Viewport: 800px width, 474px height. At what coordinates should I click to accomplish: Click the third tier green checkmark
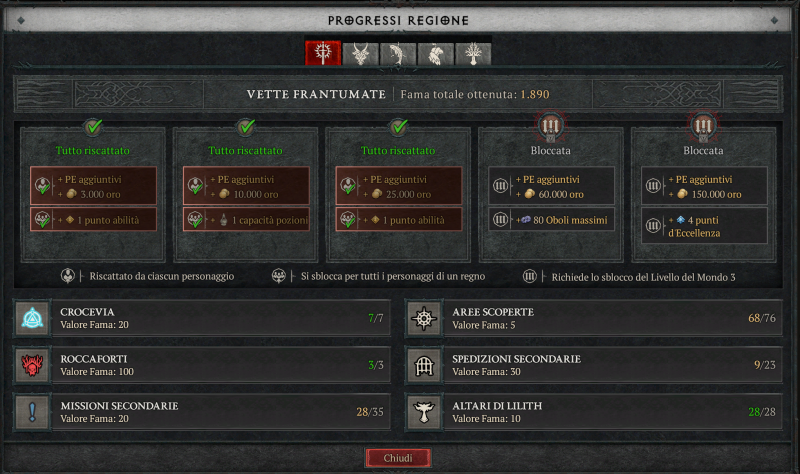pyautogui.click(x=398, y=126)
